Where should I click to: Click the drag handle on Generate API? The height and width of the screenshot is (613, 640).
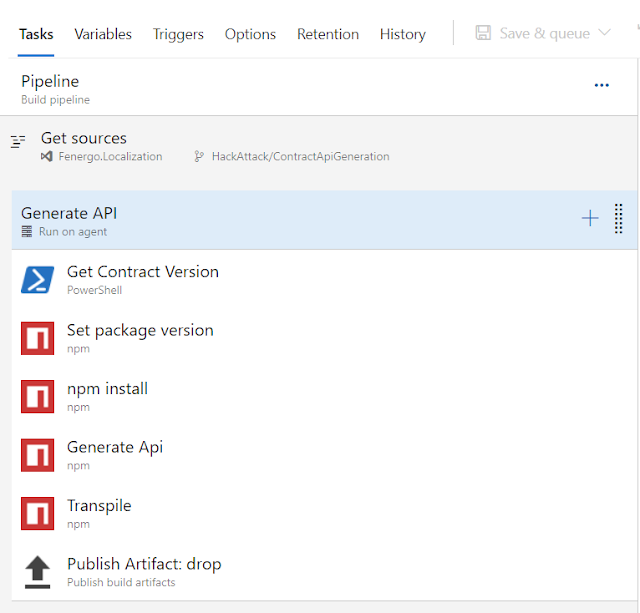[x=619, y=219]
